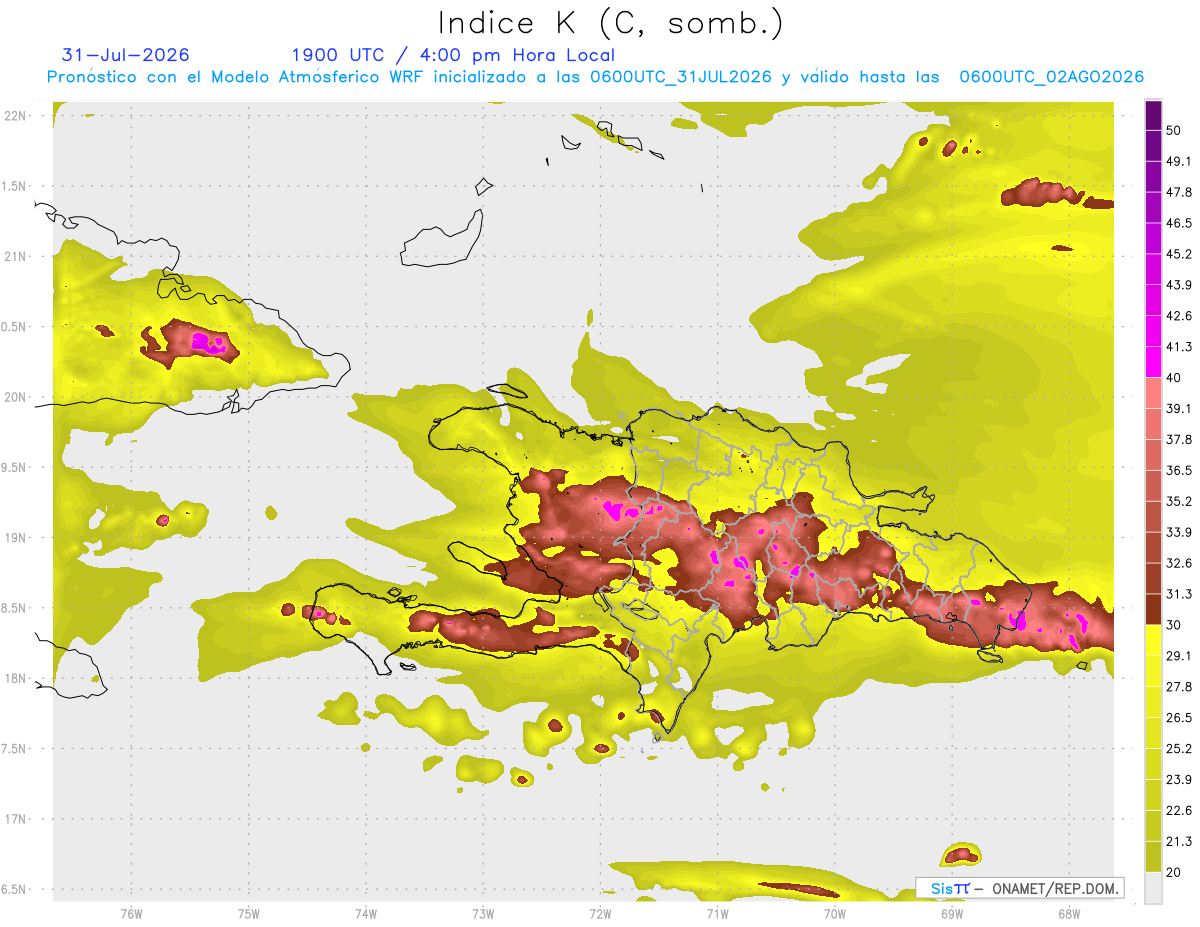Select the date text "31-Jul-2026"

126,55
